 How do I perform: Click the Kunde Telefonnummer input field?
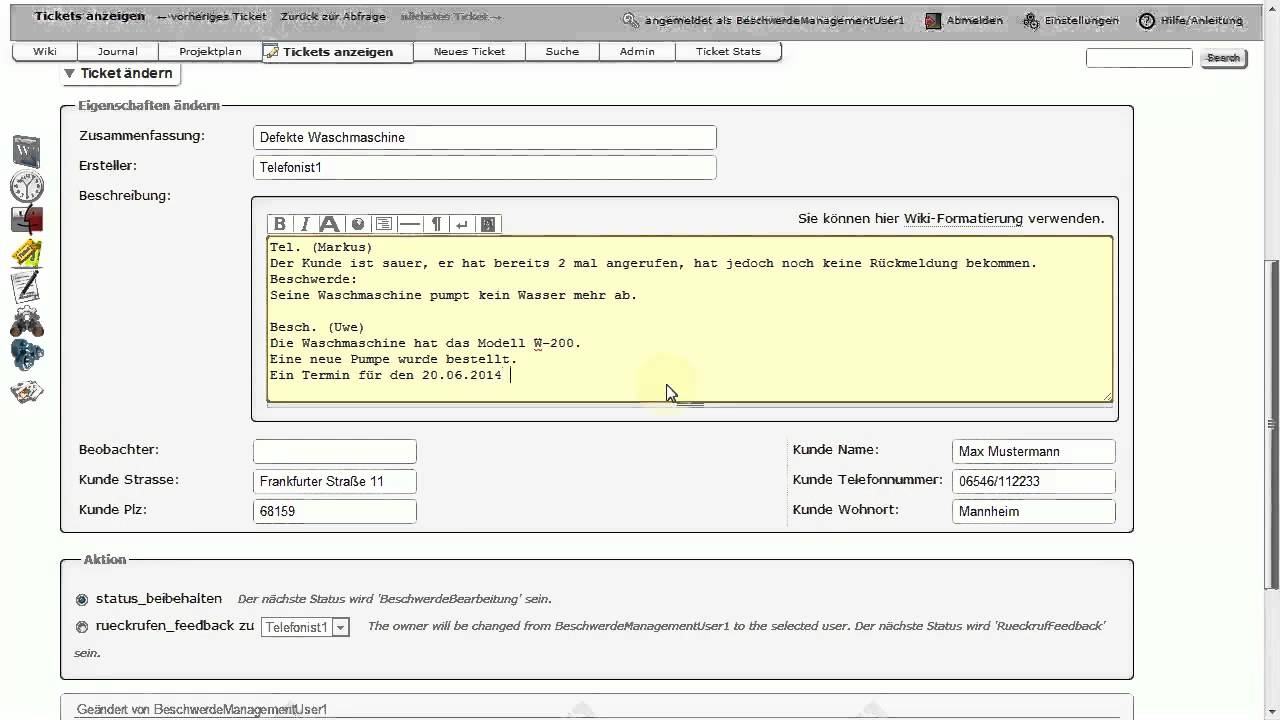coord(1034,482)
